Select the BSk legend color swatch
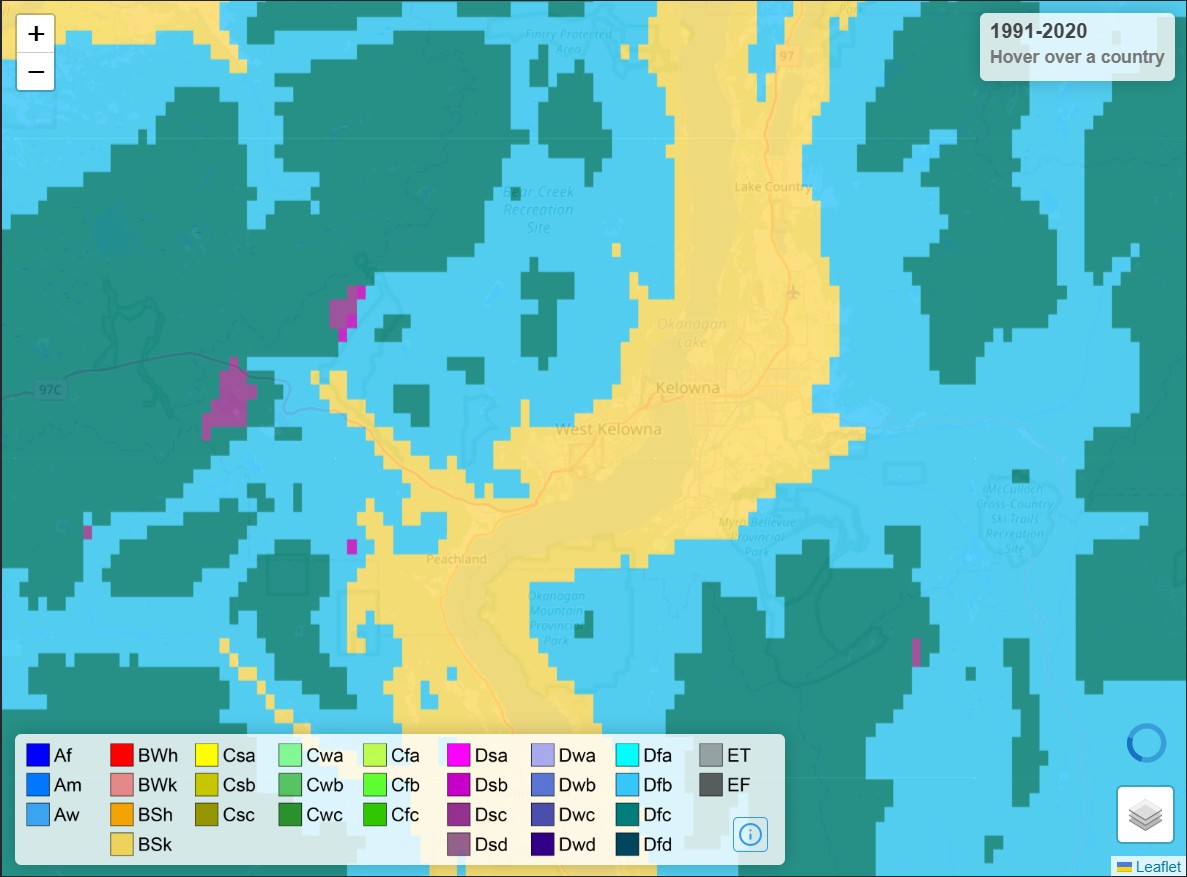 click(x=122, y=845)
